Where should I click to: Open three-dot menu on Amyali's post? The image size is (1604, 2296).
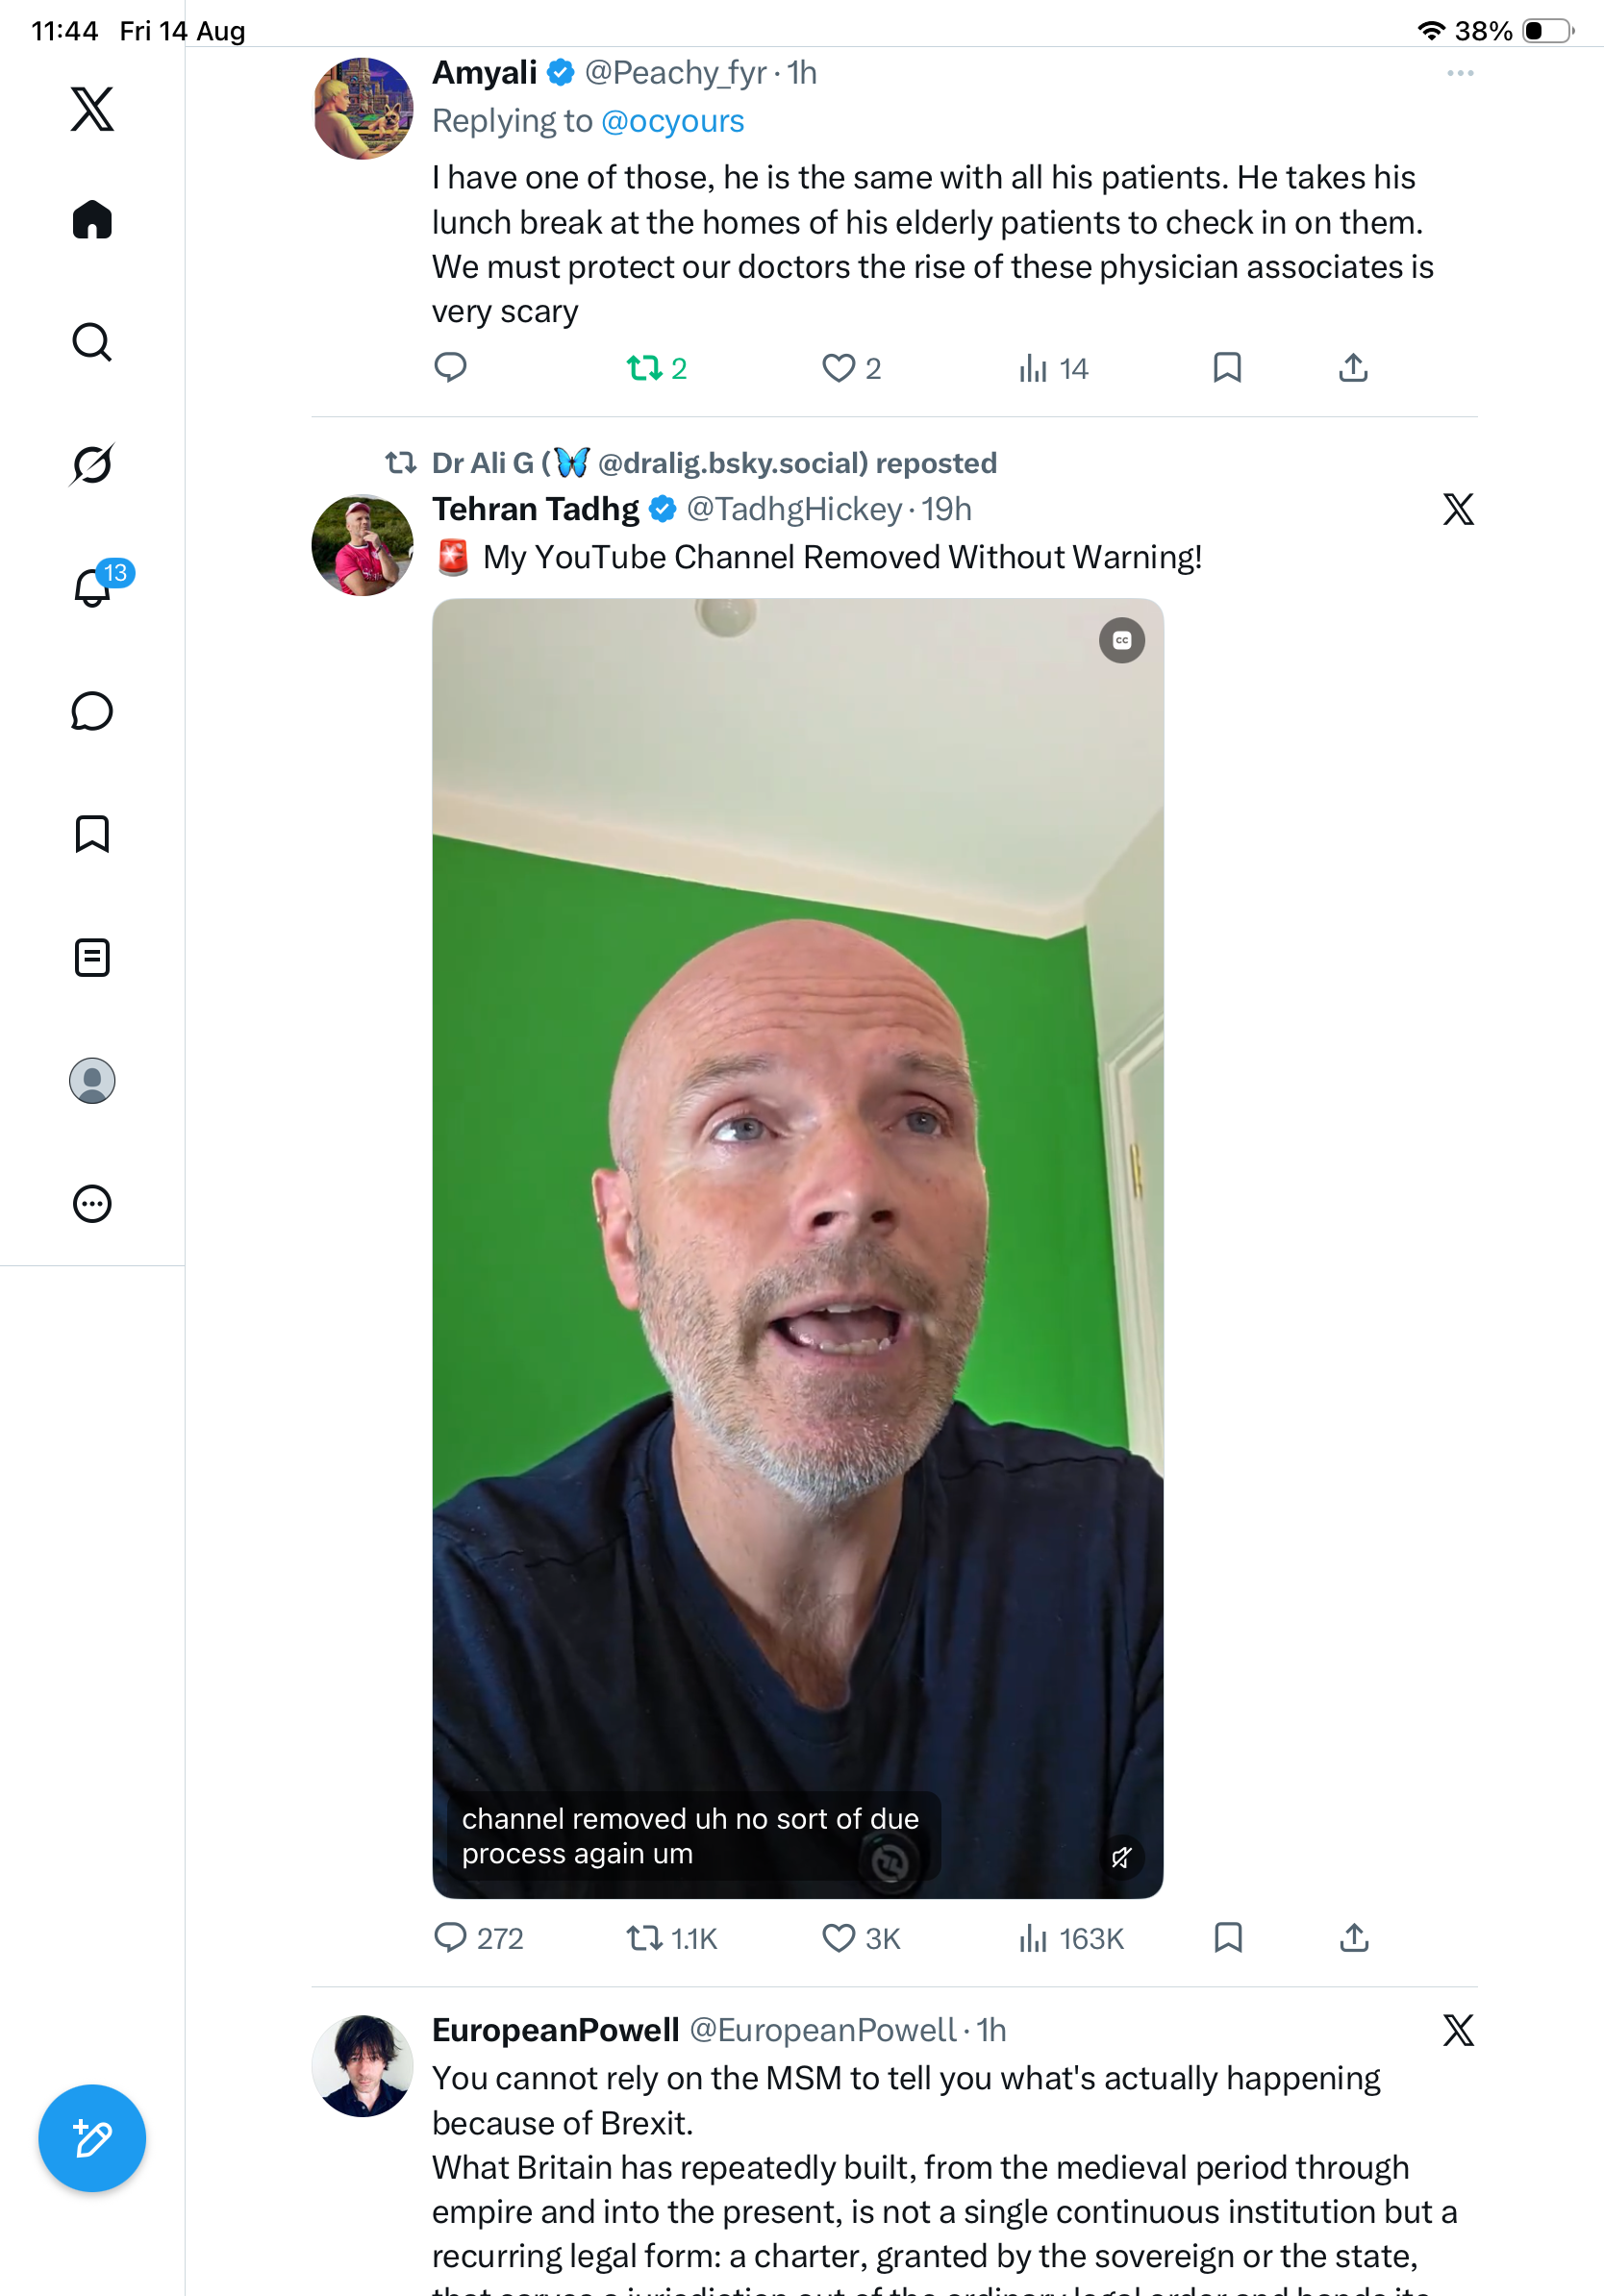(1460, 73)
